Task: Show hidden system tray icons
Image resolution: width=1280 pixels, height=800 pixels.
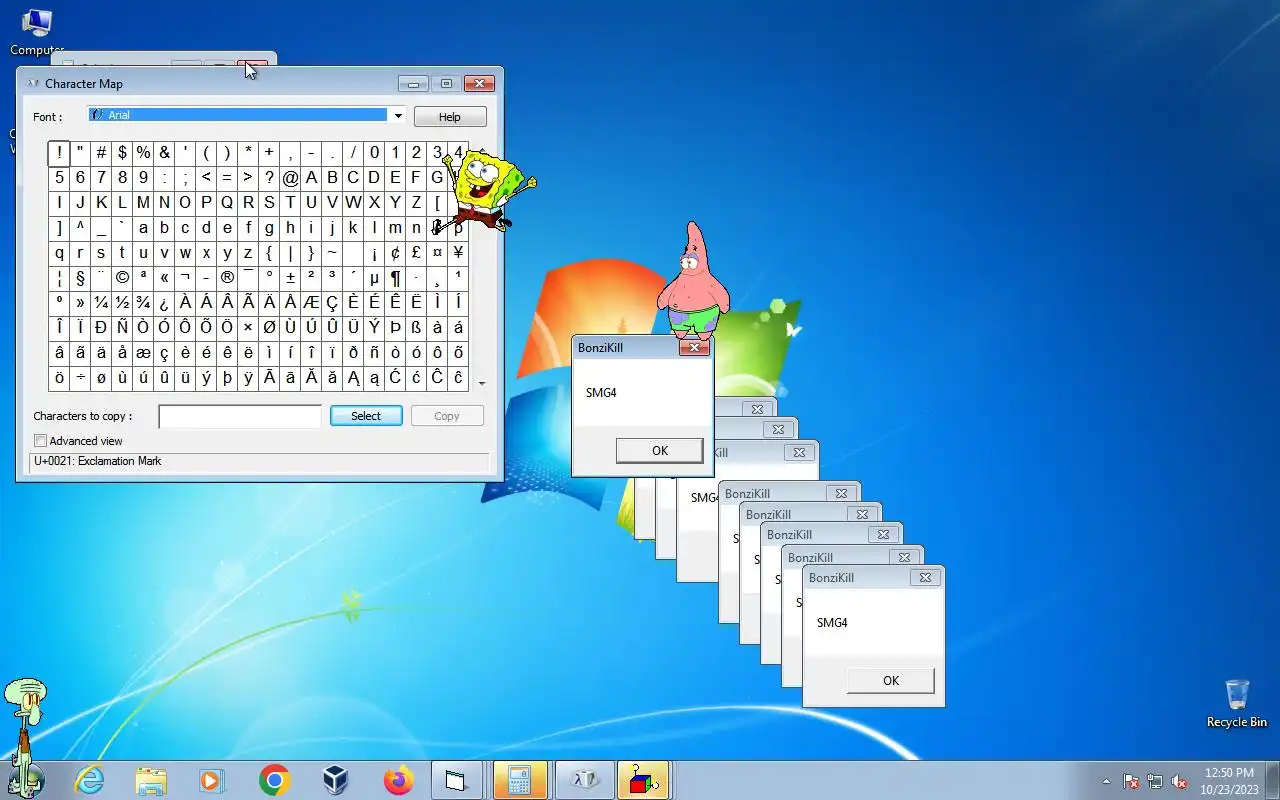Action: (1106, 781)
